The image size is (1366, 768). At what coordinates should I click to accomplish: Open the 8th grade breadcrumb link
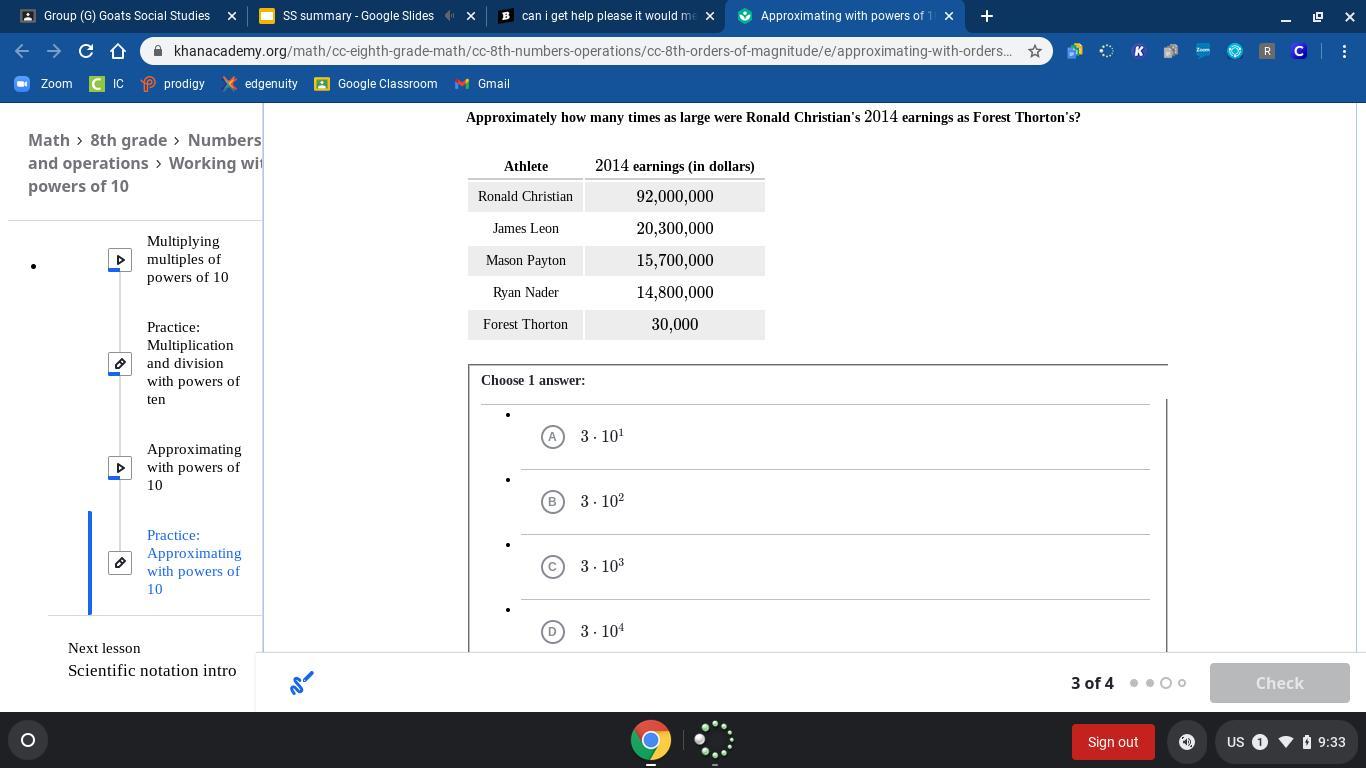click(x=128, y=140)
